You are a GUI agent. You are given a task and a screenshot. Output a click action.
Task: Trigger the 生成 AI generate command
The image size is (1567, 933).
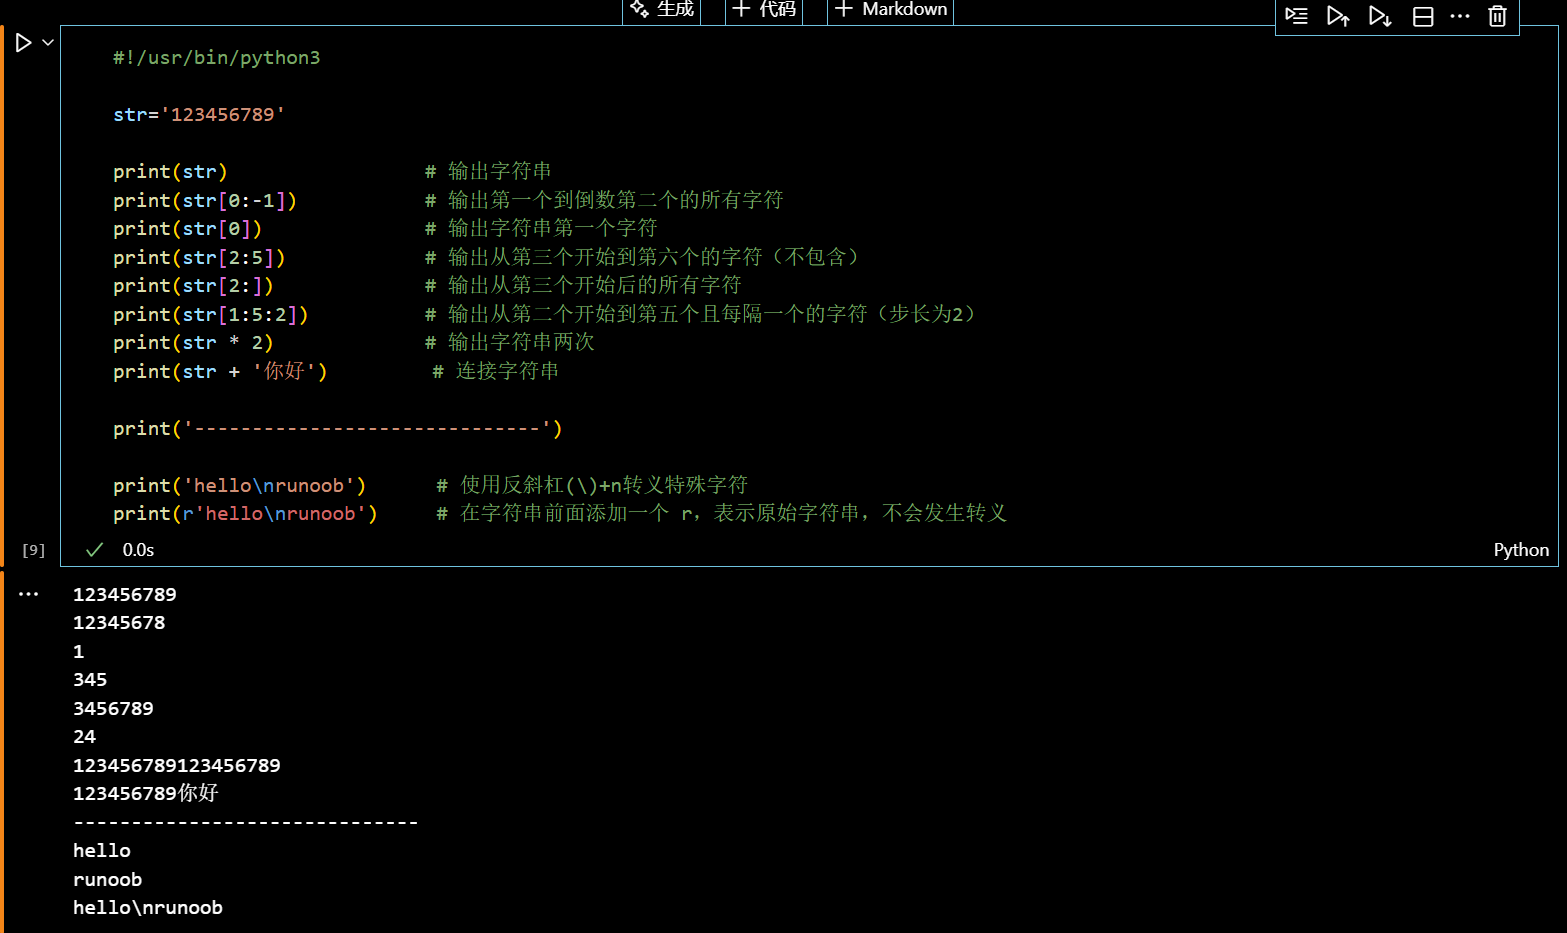[661, 8]
